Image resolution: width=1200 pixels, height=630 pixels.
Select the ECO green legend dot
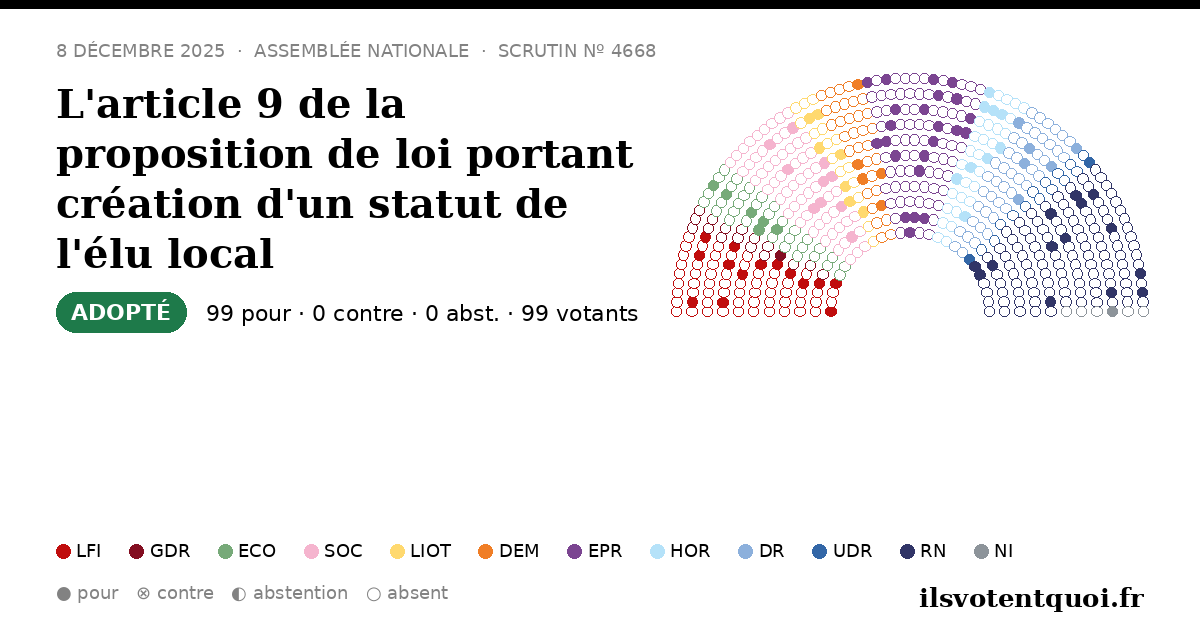click(225, 551)
